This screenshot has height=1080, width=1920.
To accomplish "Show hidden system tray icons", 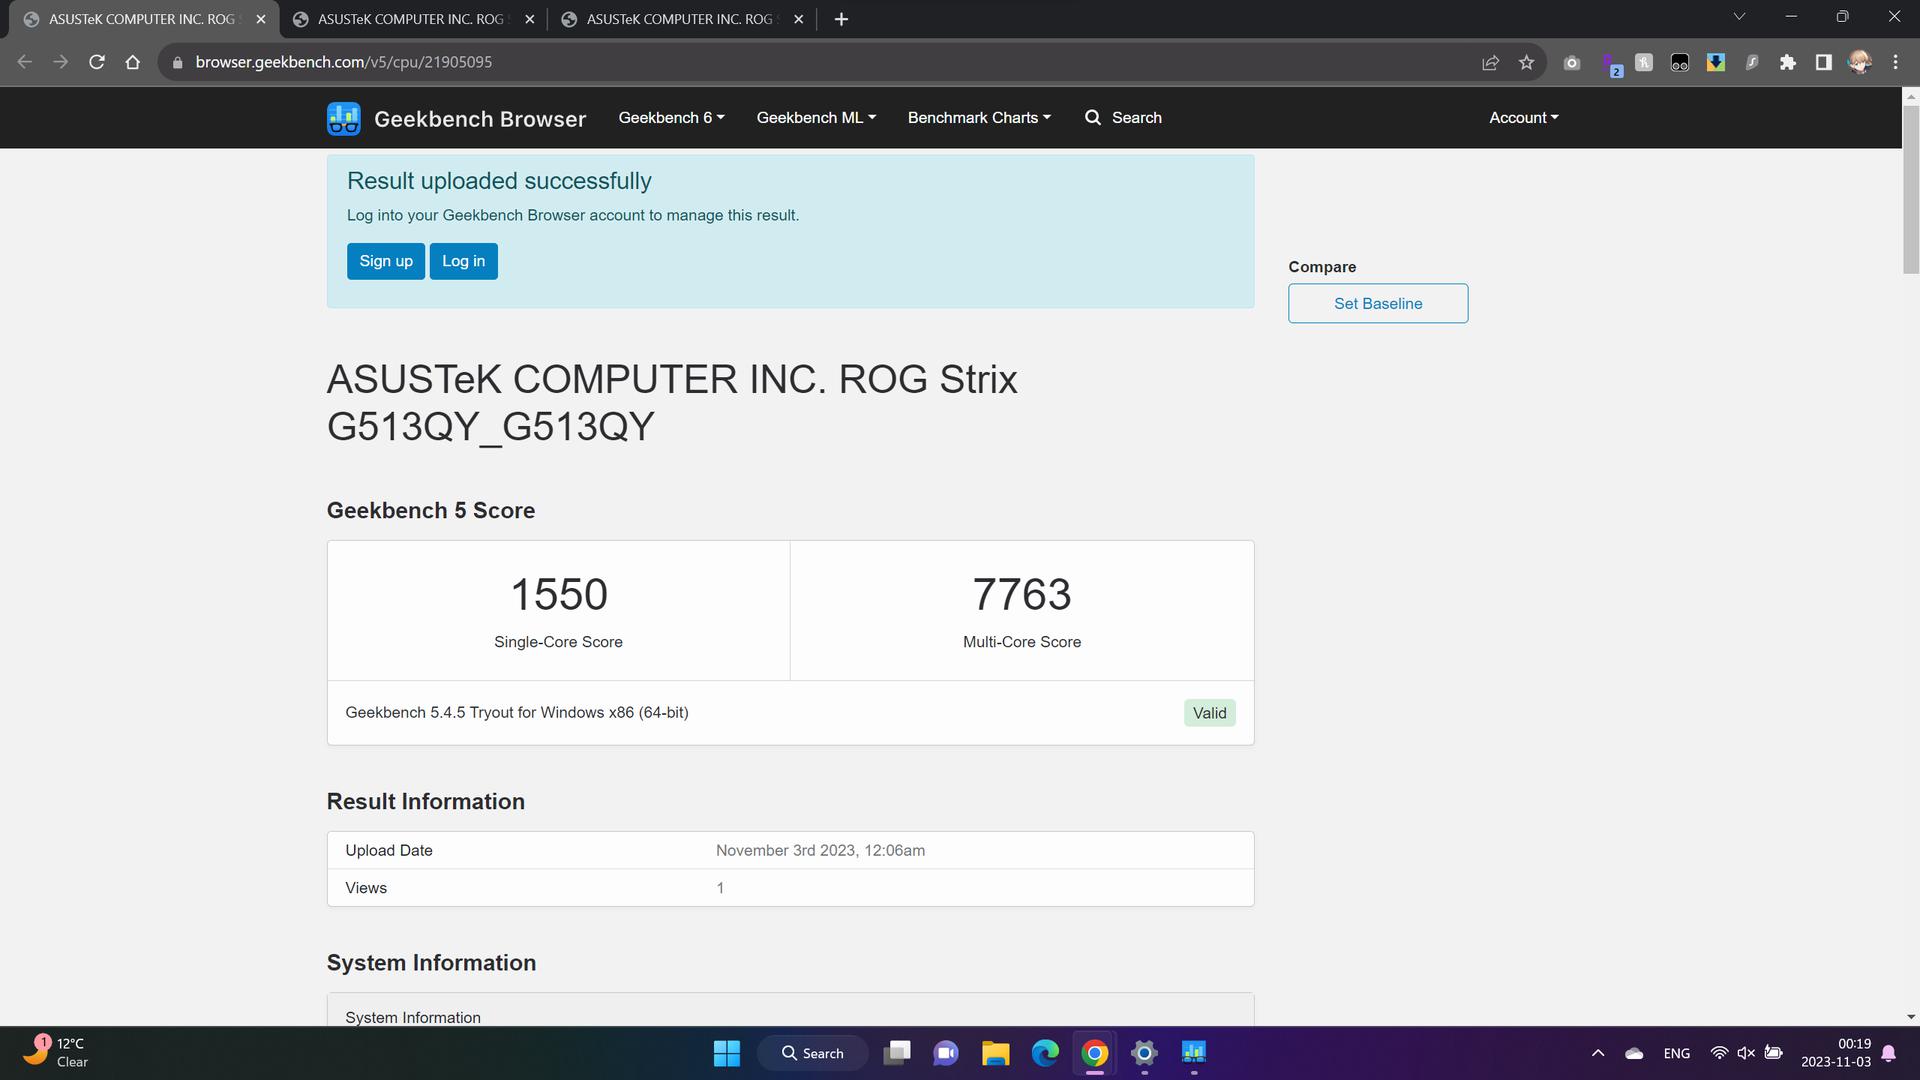I will [x=1598, y=1053].
